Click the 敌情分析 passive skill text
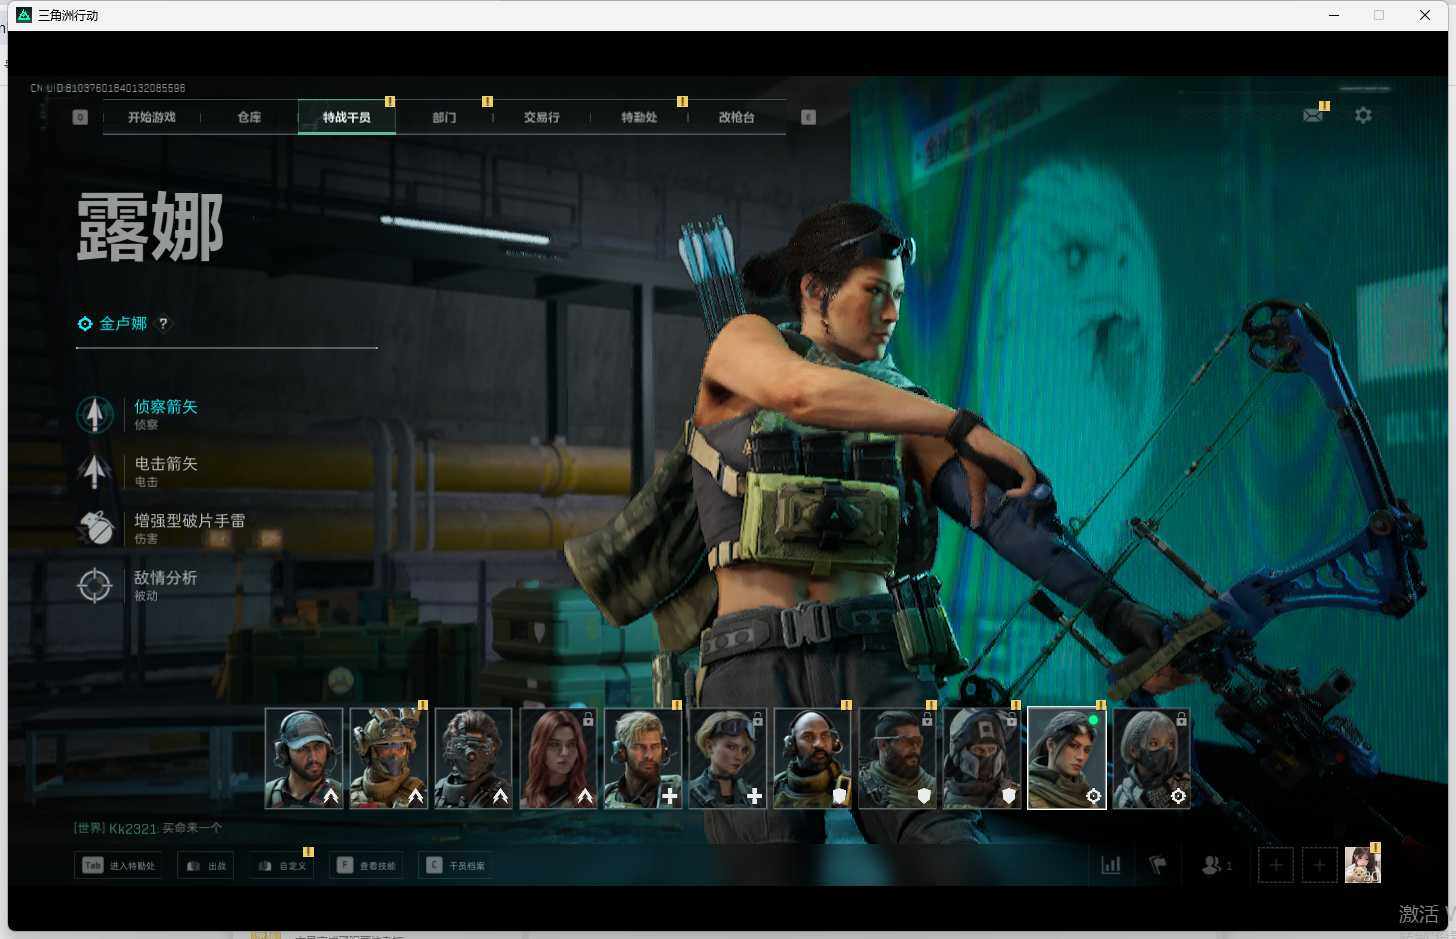This screenshot has width=1456, height=939. click(x=166, y=577)
